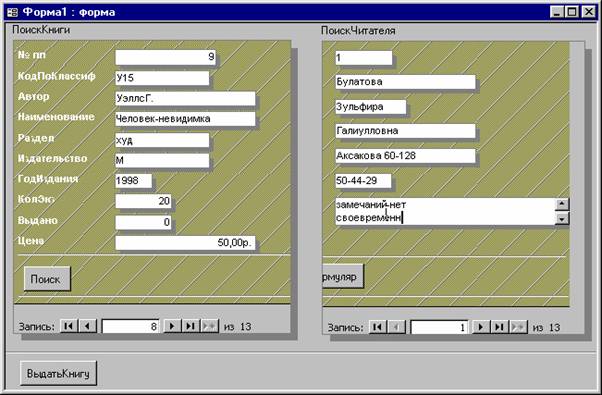Click the Автор label
The image size is (602, 395).
(33, 96)
